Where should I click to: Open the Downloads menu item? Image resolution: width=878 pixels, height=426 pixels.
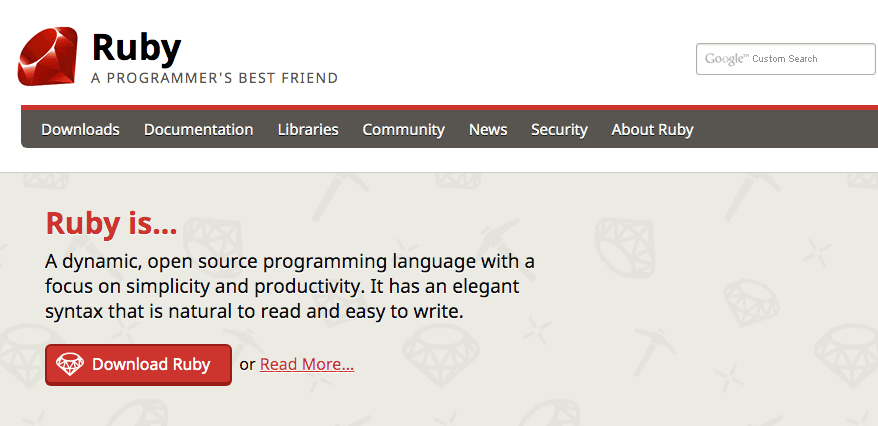click(x=80, y=129)
